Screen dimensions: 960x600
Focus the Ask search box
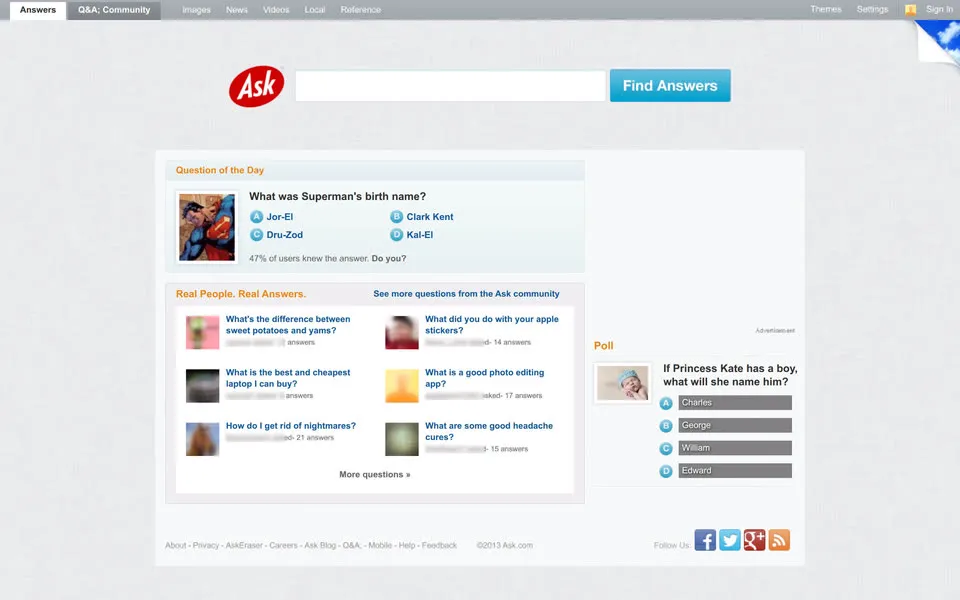click(450, 86)
